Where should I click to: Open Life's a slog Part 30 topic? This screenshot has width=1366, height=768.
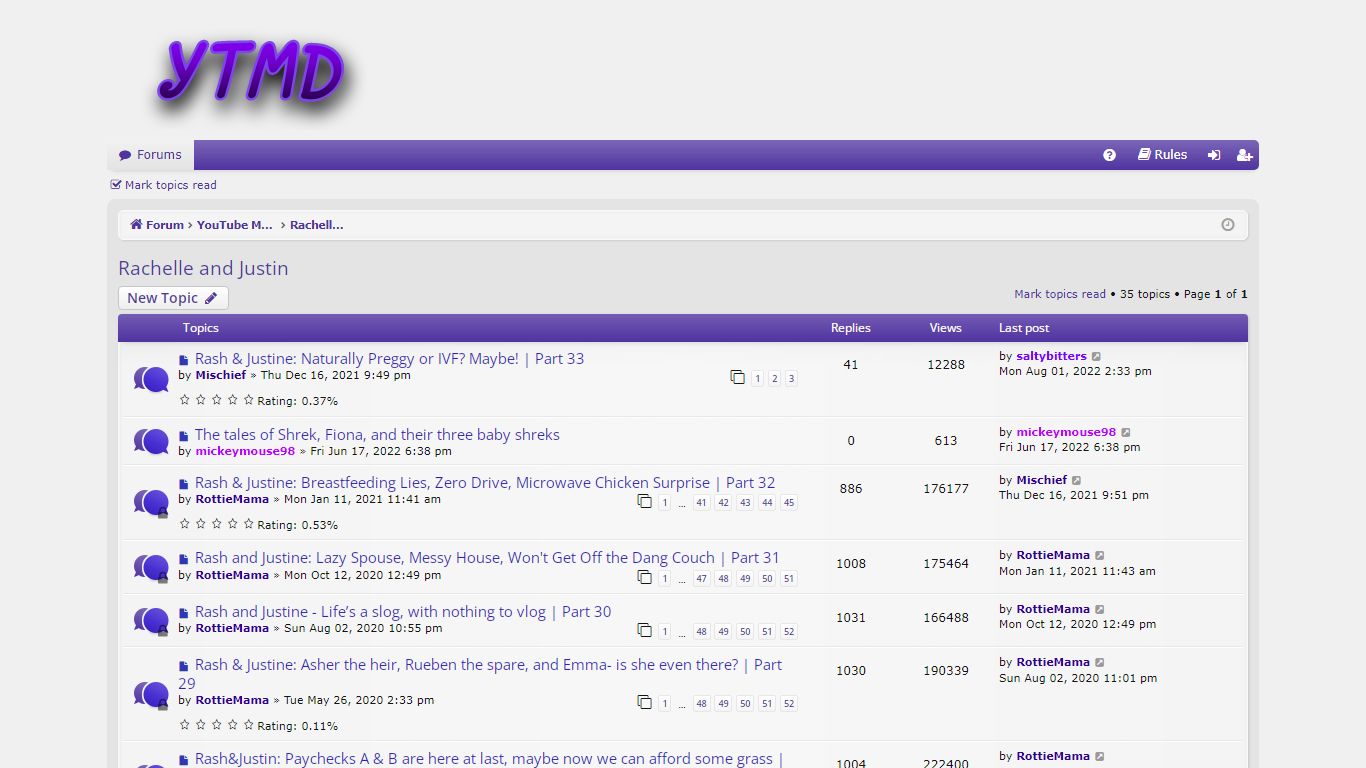pyautogui.click(x=403, y=611)
